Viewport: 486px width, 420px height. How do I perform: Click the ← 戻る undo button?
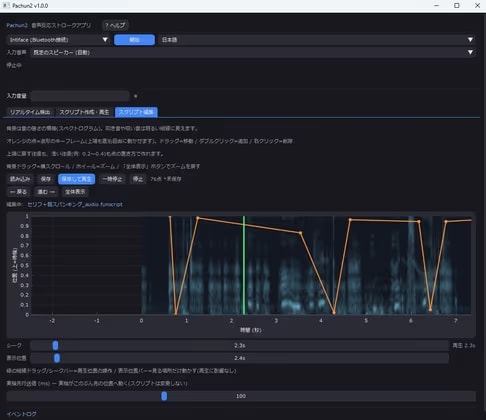click(x=18, y=192)
